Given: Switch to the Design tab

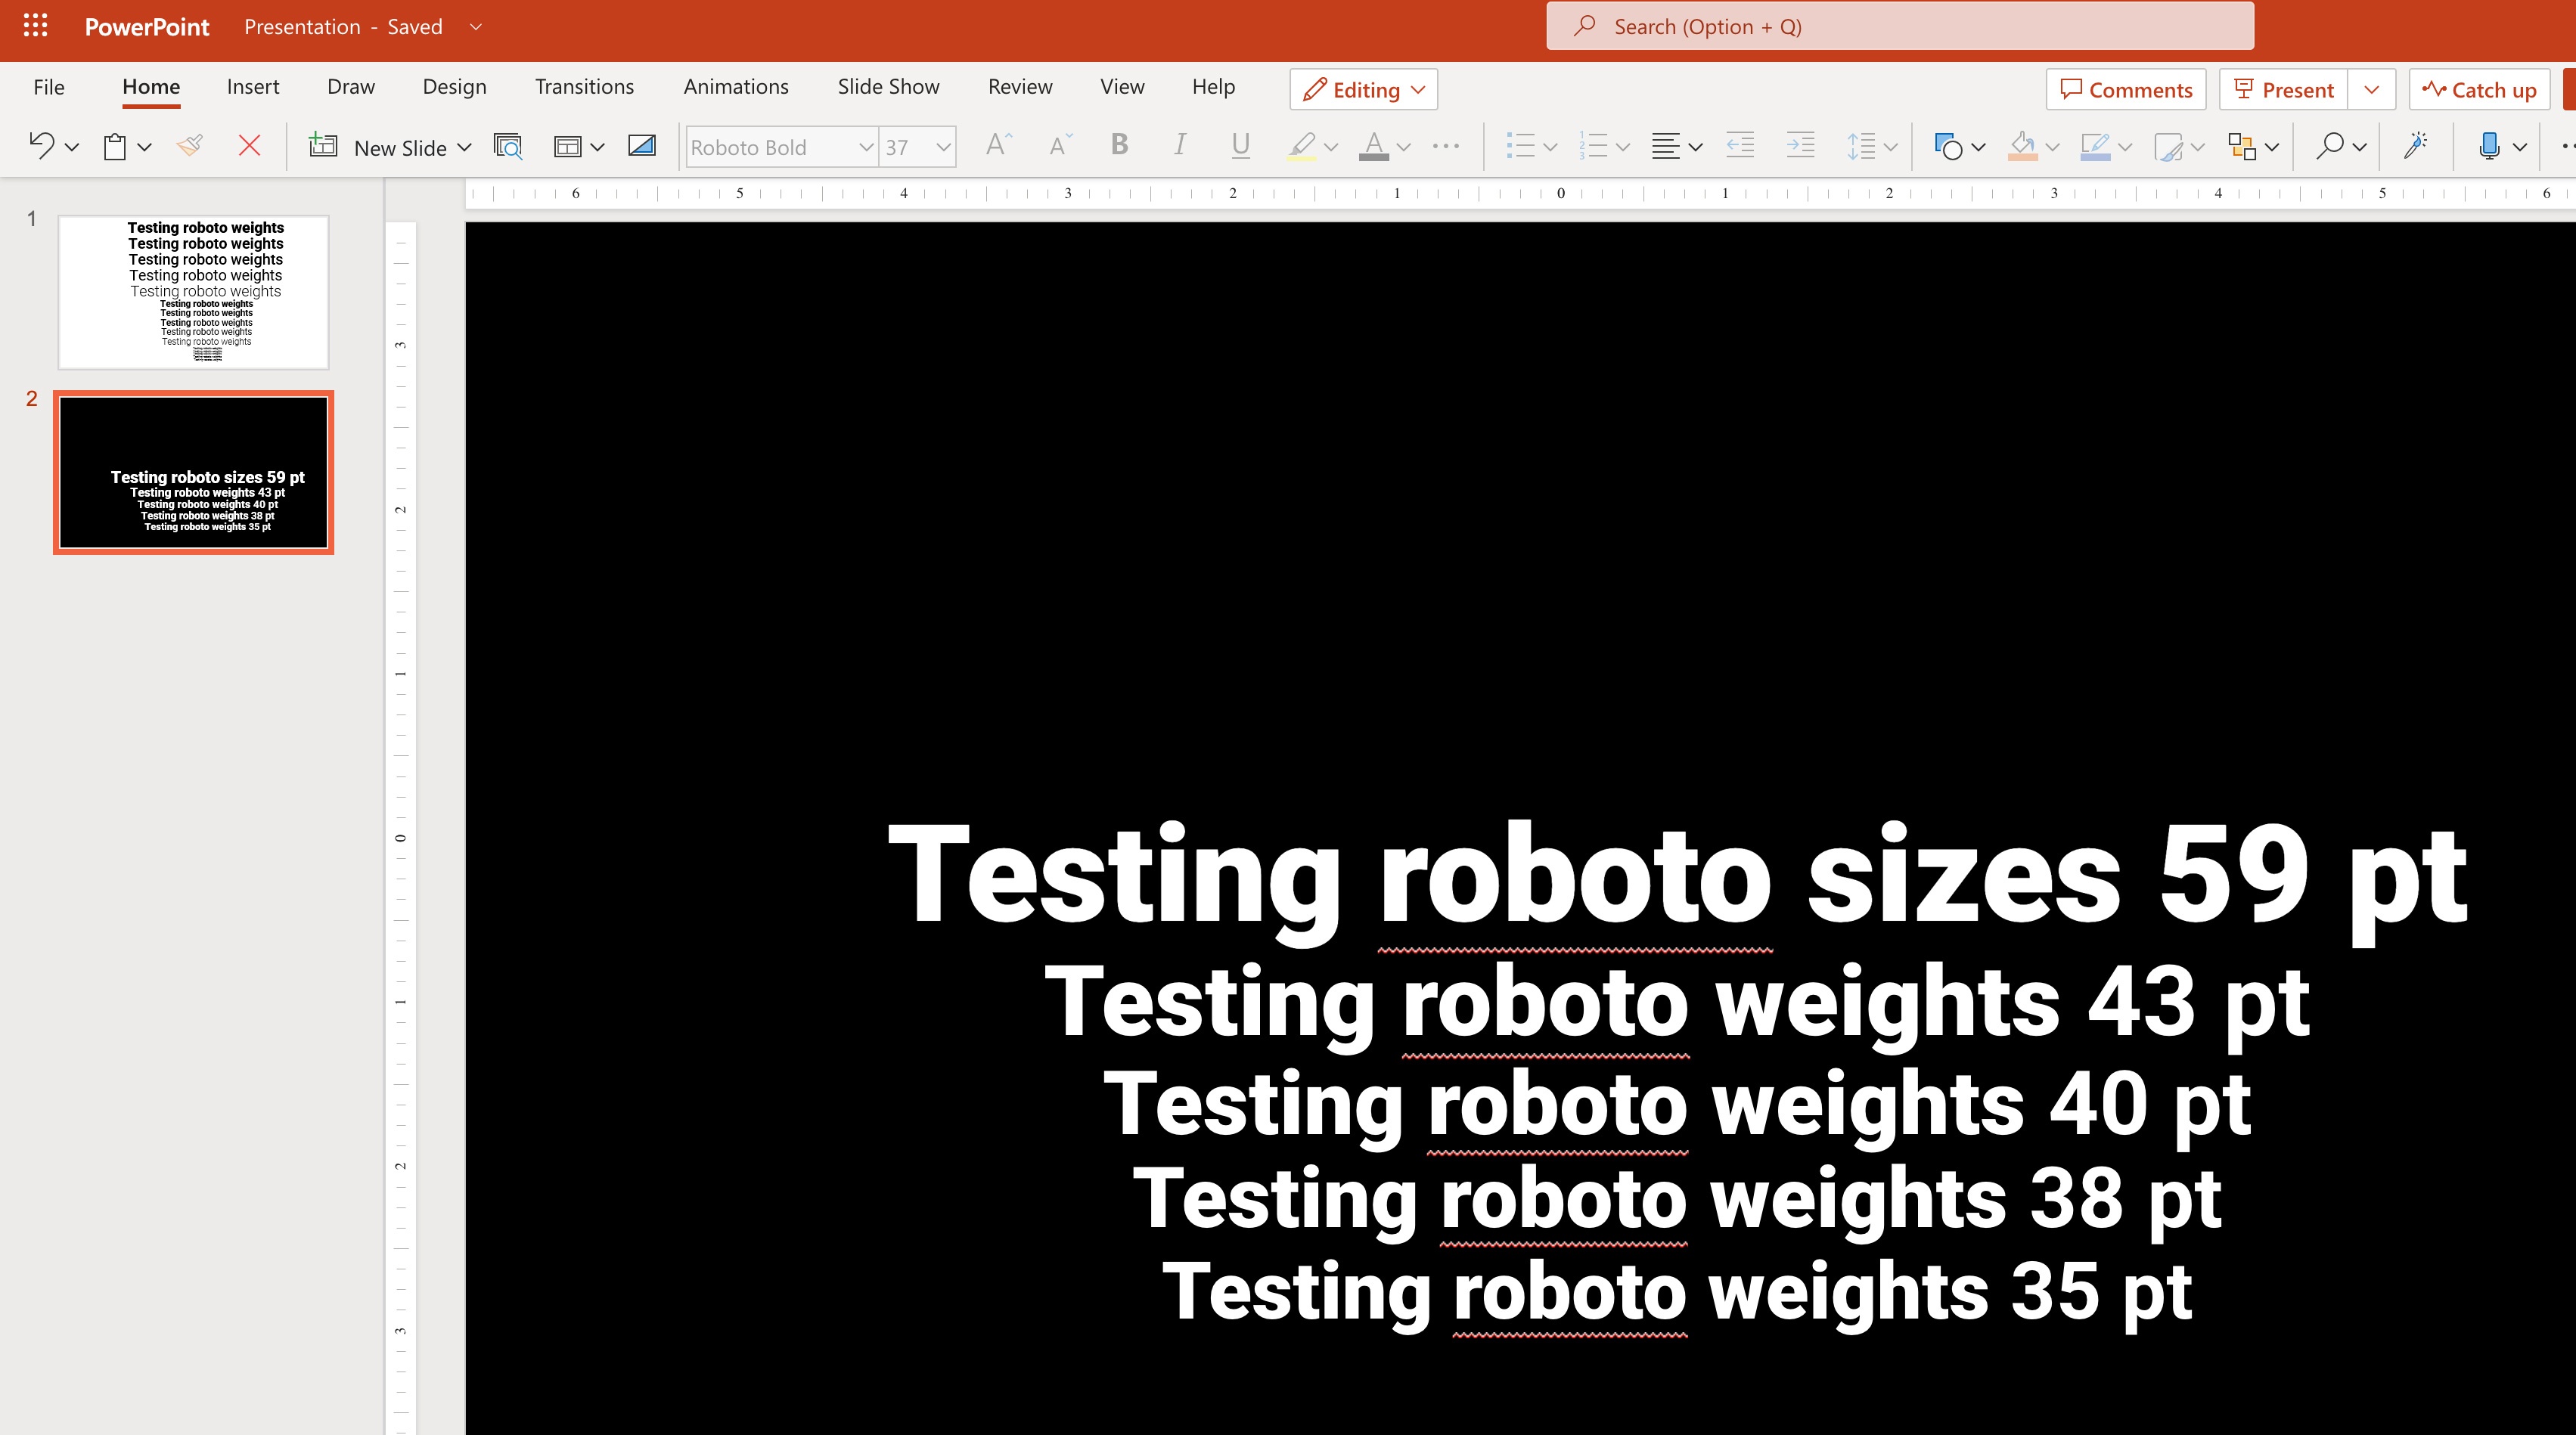Looking at the screenshot, I should point(454,87).
